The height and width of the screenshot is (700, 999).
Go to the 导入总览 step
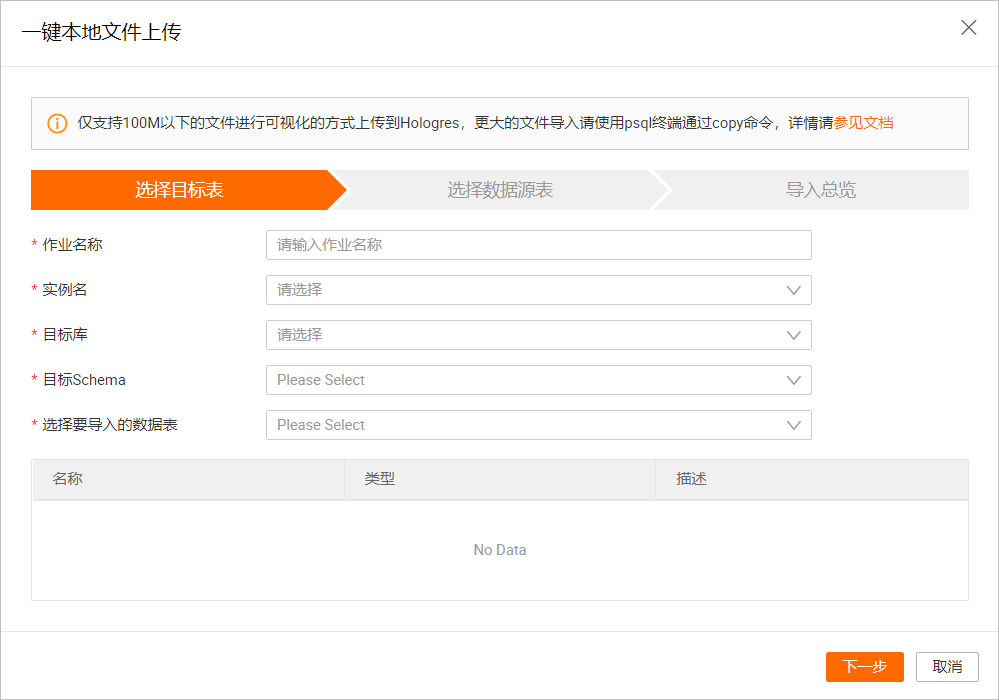click(821, 190)
